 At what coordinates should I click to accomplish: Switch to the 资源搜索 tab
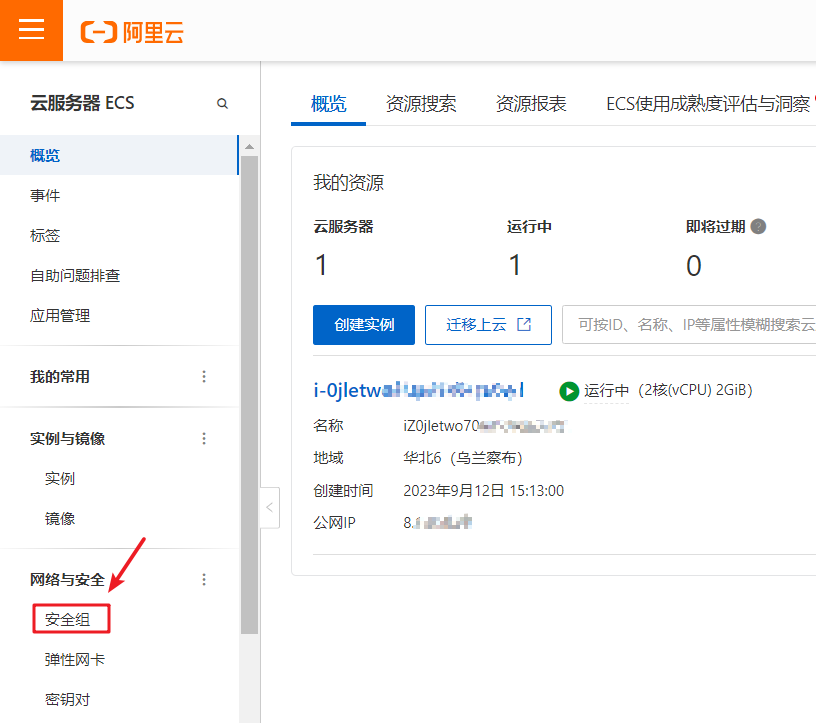point(420,104)
